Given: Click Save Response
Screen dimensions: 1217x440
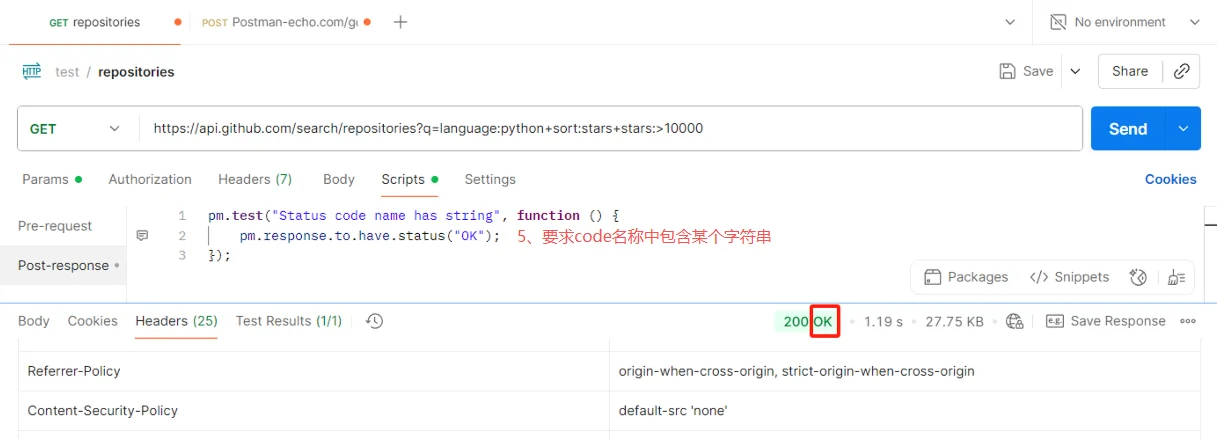Looking at the screenshot, I should pyautogui.click(x=1106, y=321).
